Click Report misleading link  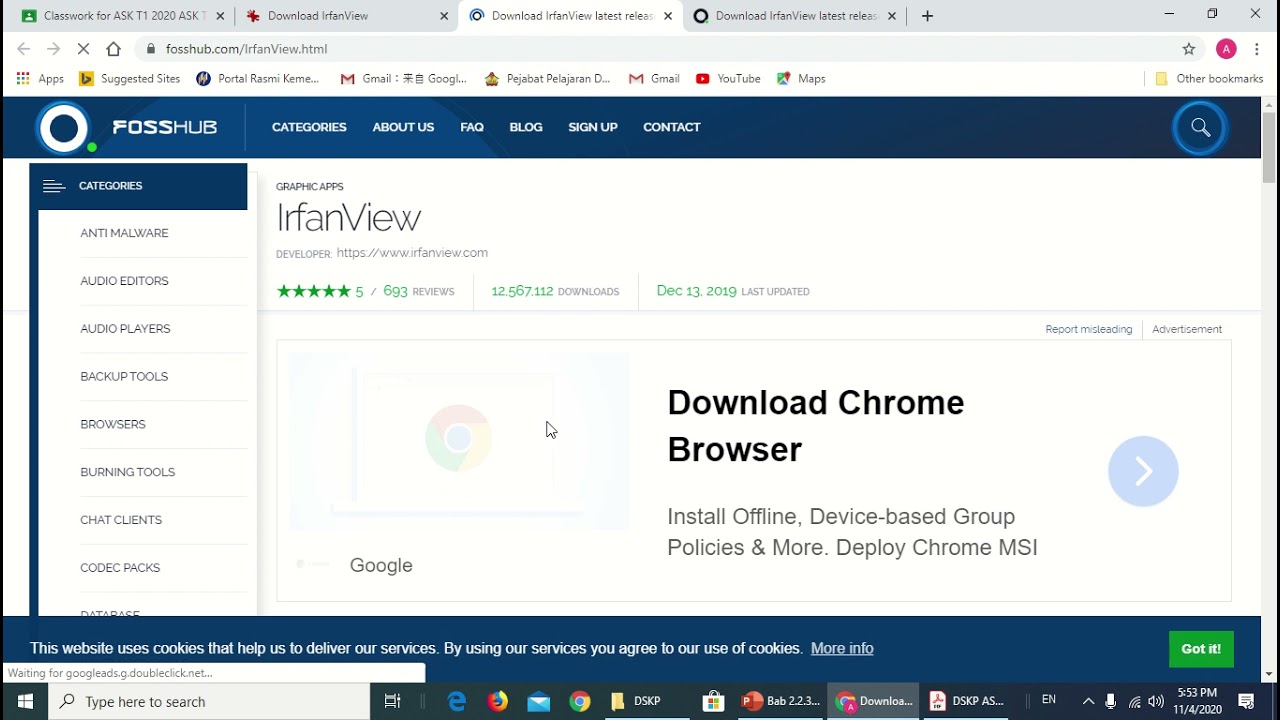coord(1089,329)
